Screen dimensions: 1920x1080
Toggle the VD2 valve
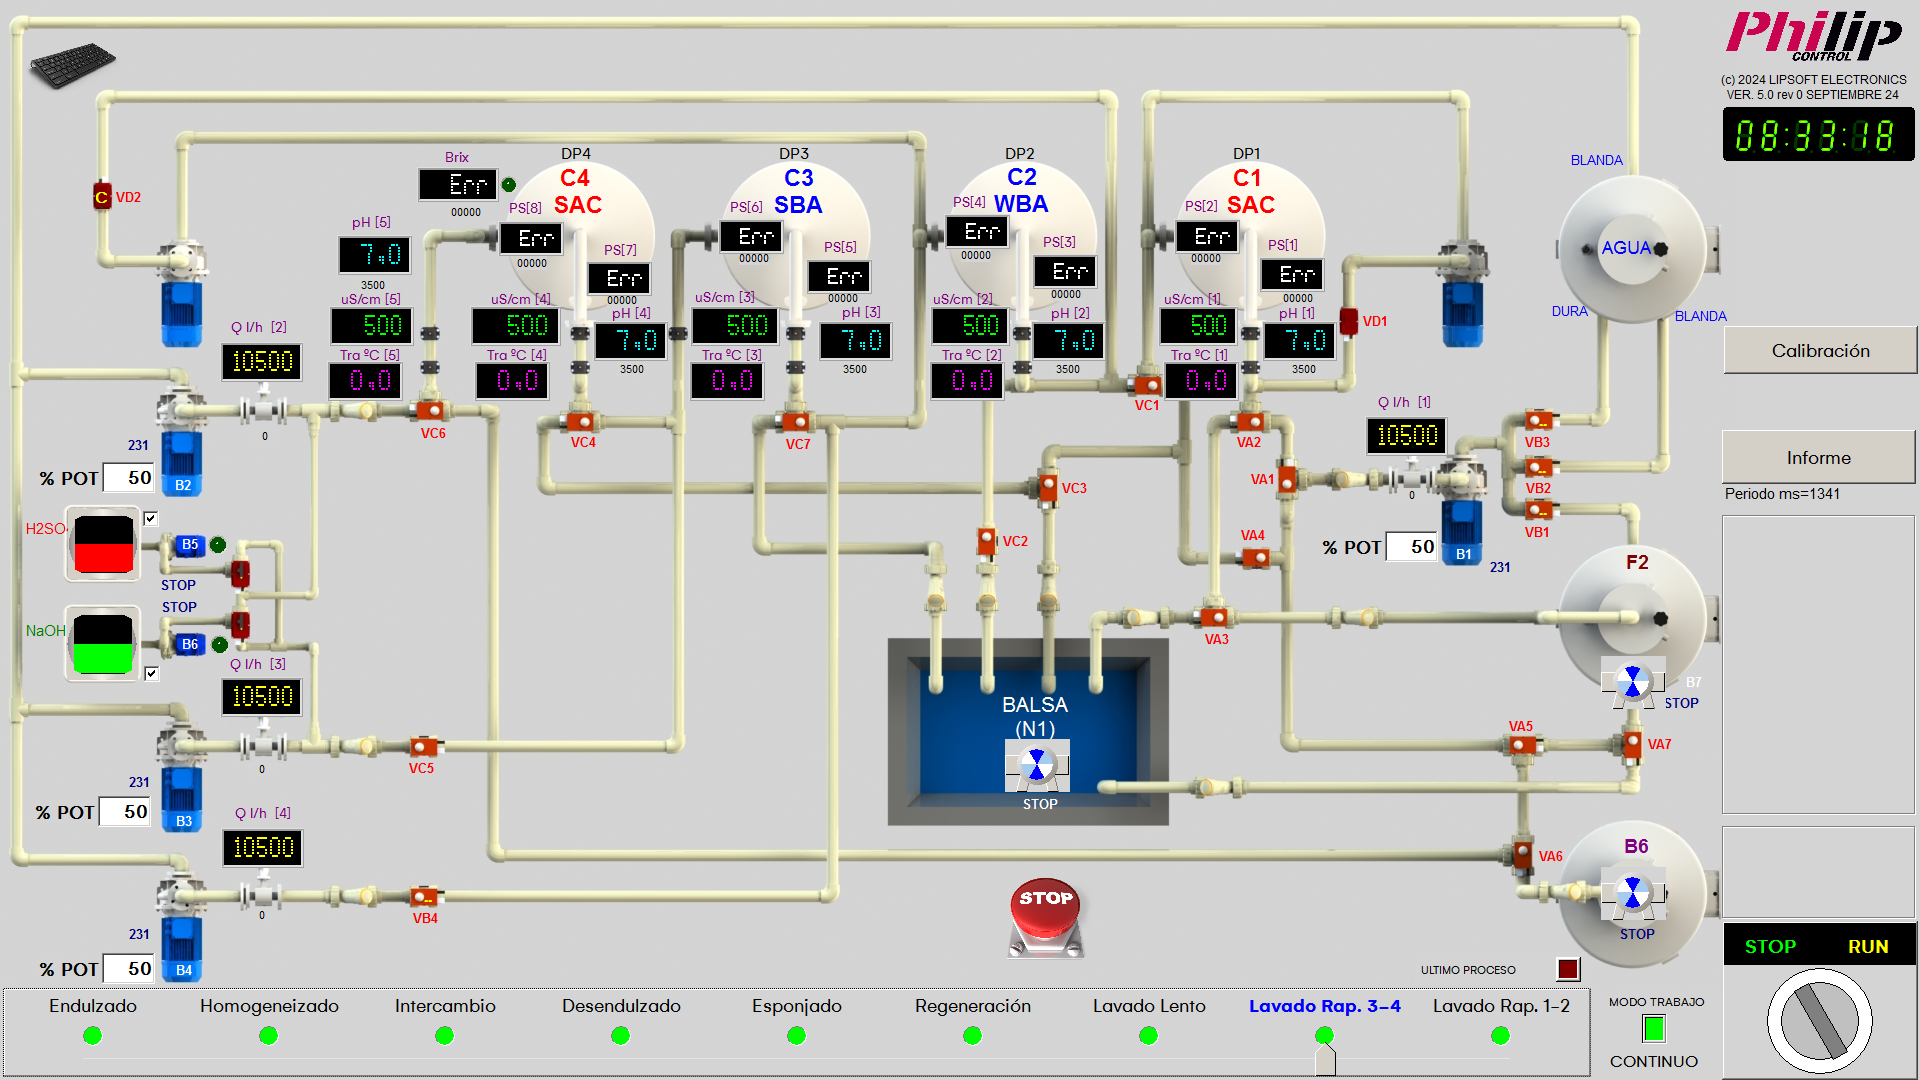[x=102, y=197]
